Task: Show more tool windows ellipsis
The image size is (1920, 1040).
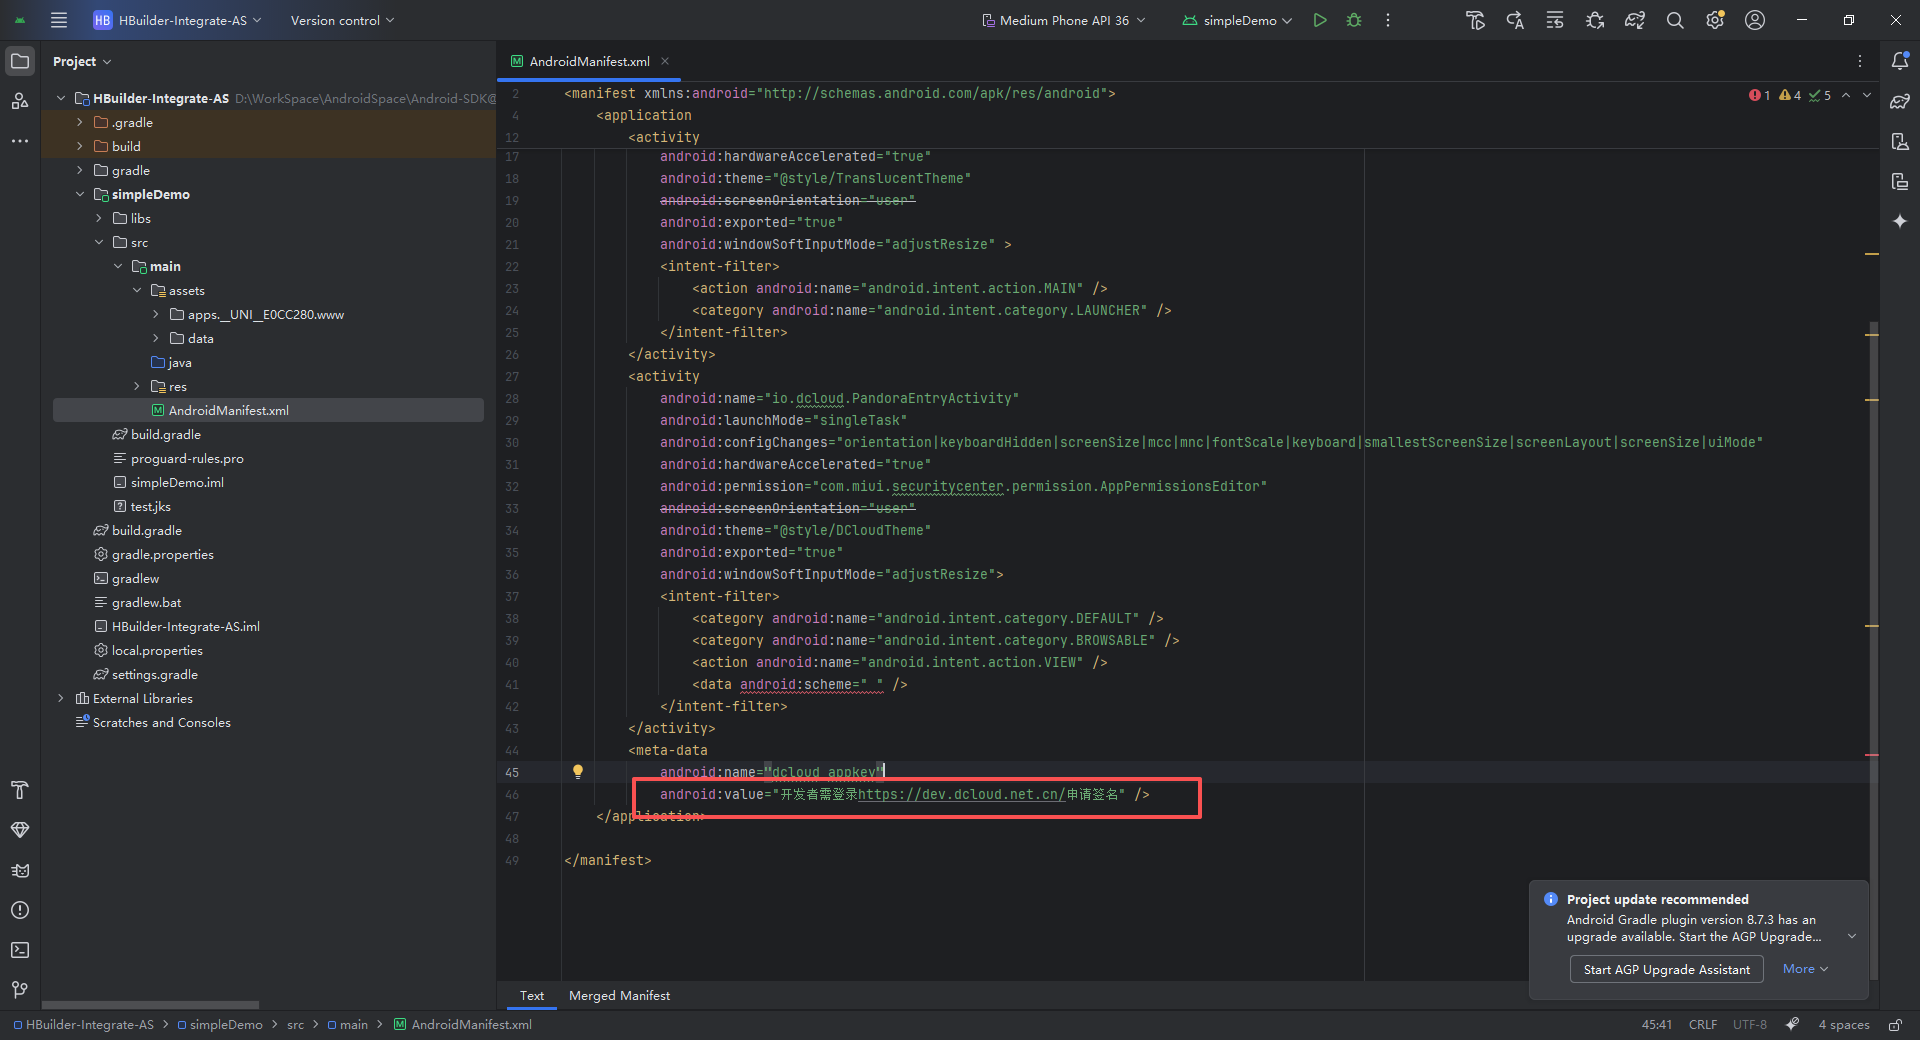Action: coord(20,141)
